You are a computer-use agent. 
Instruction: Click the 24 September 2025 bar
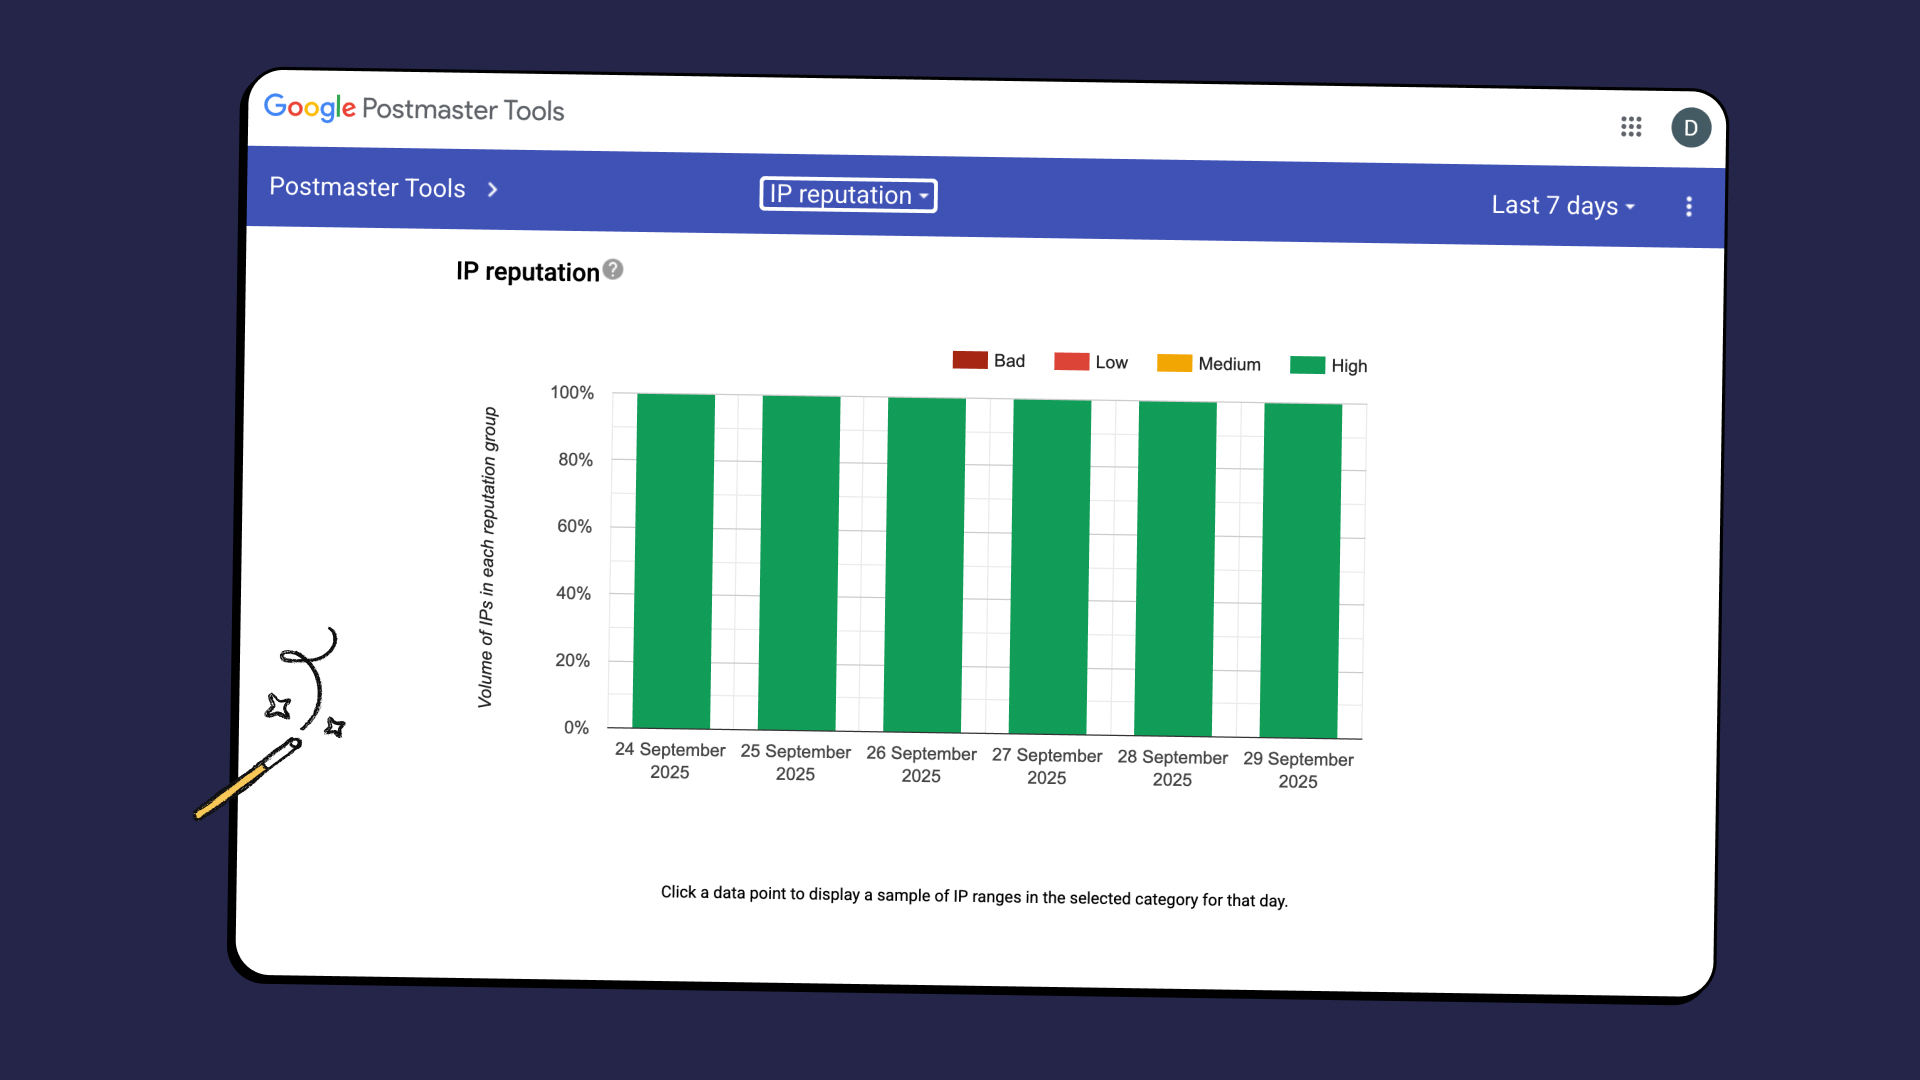674,560
